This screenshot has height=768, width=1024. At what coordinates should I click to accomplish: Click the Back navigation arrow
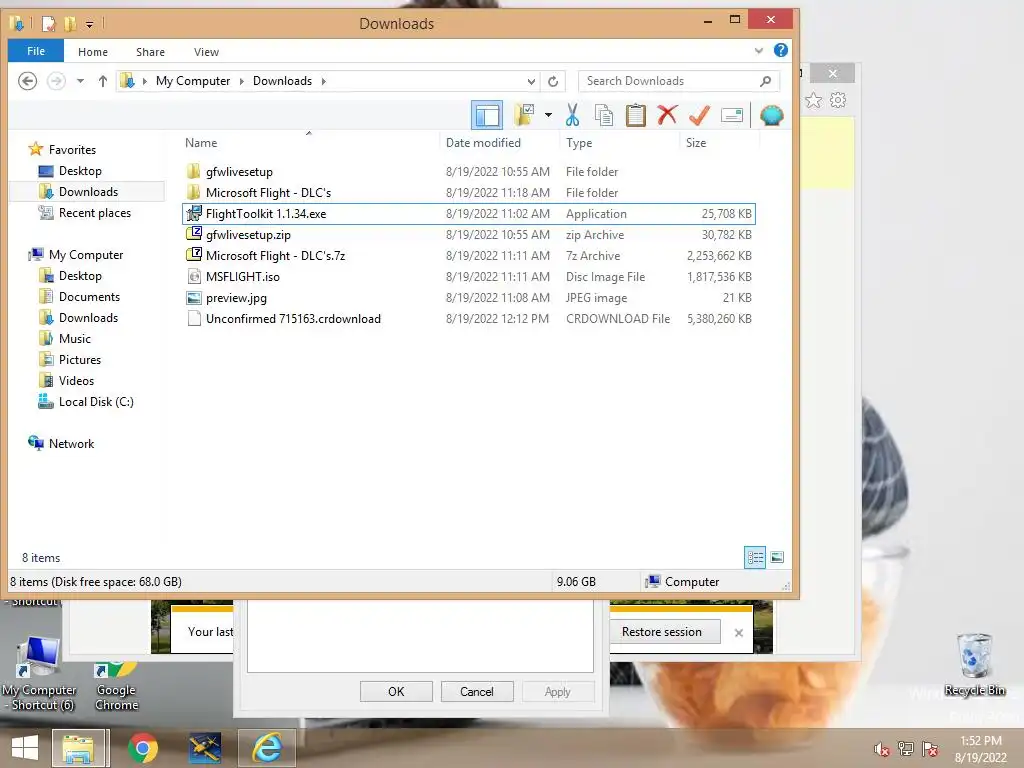click(27, 81)
